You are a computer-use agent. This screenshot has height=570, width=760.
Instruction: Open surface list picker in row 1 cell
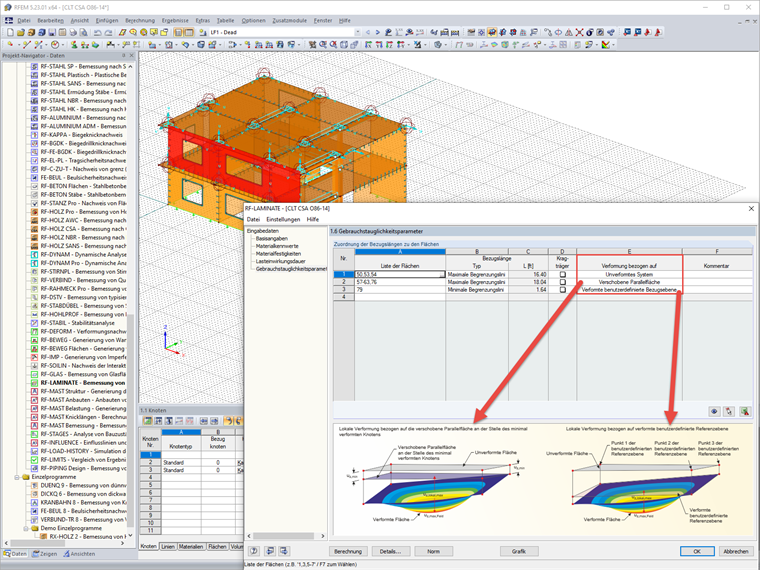(442, 274)
